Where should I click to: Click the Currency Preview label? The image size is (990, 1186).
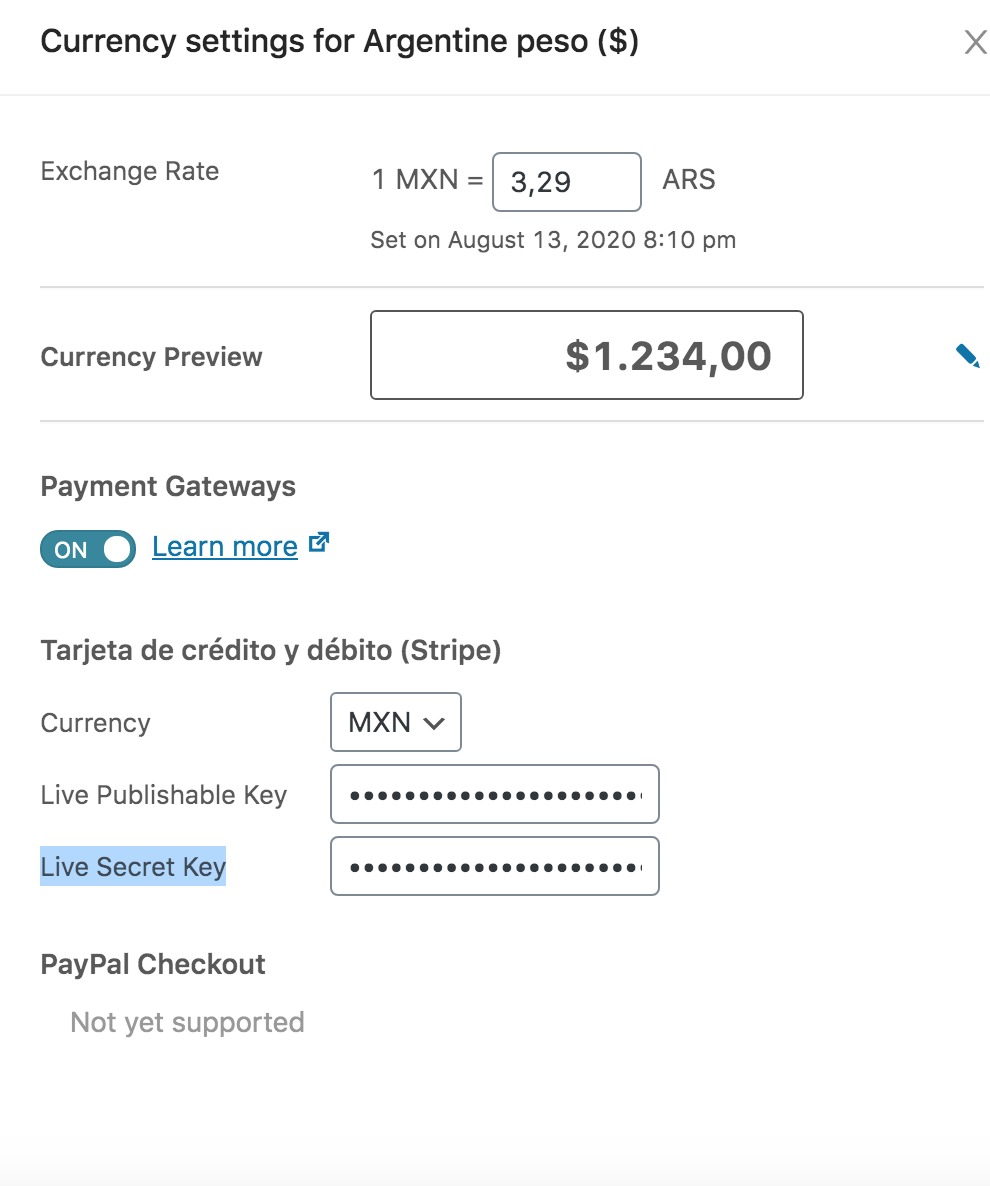tap(151, 357)
